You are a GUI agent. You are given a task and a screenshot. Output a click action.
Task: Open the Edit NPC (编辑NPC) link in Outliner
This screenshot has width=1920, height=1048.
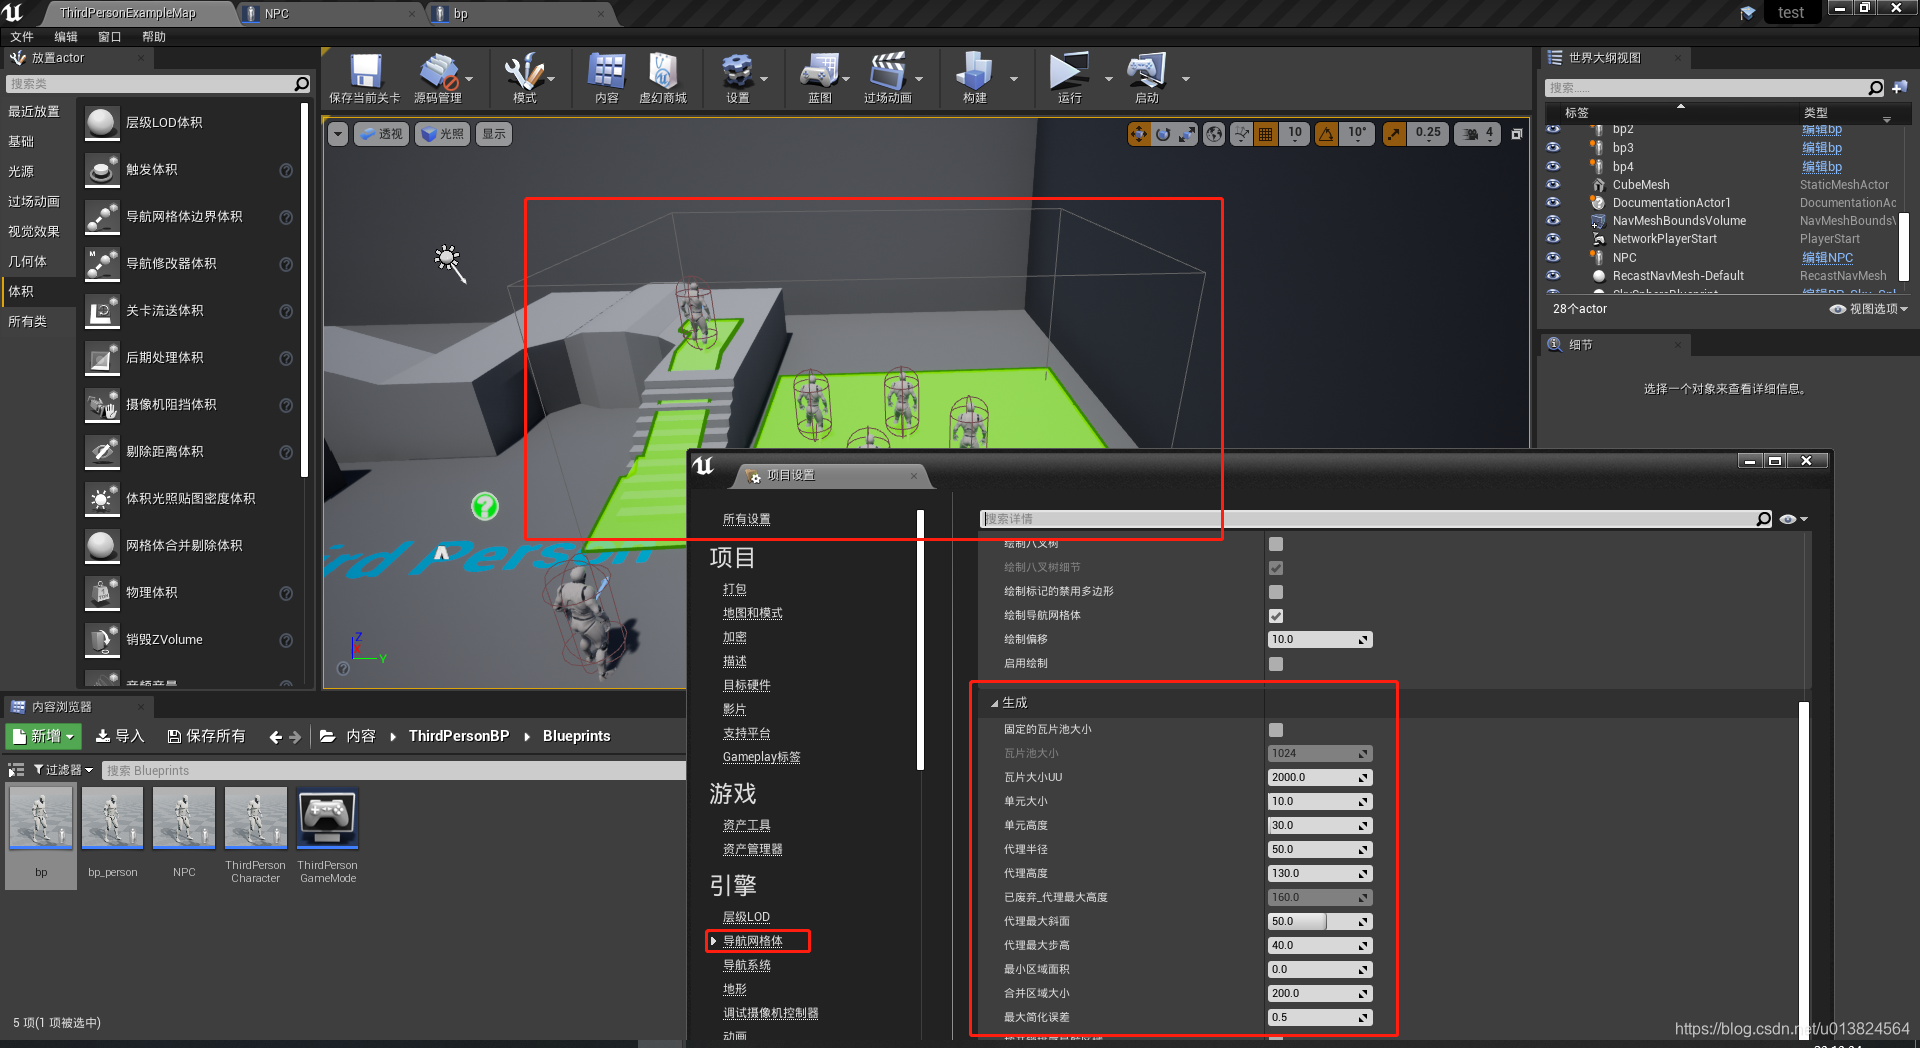point(1827,257)
